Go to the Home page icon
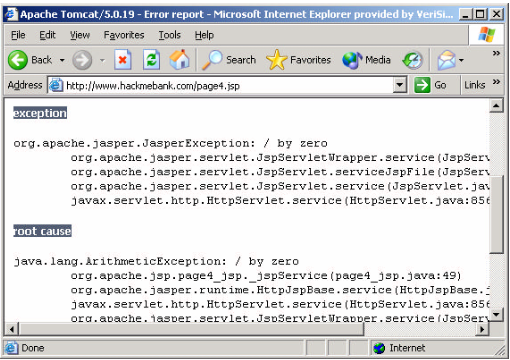This screenshot has height=360, width=510. 179,60
